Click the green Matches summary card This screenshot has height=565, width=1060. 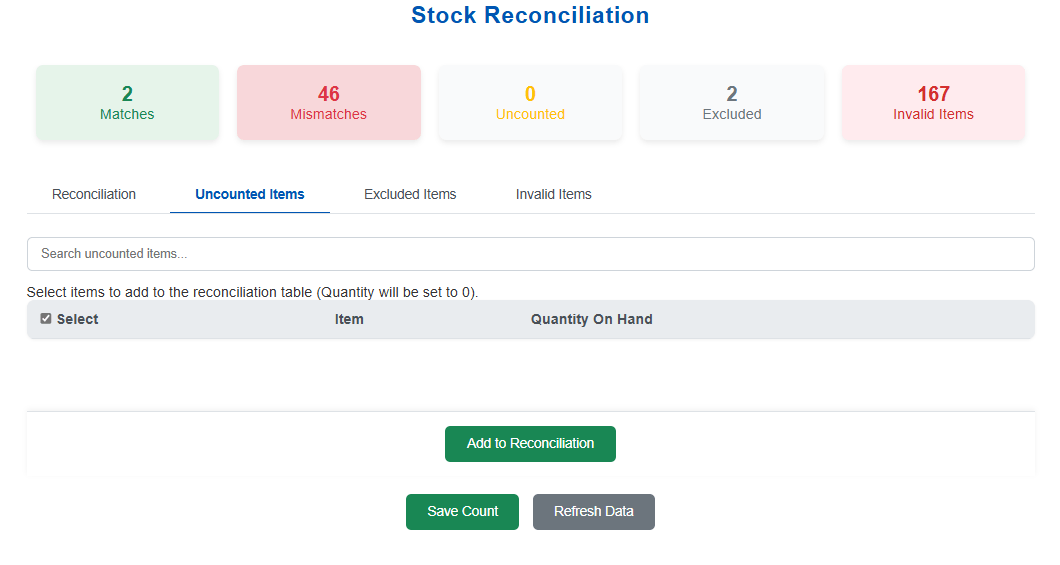pos(127,103)
